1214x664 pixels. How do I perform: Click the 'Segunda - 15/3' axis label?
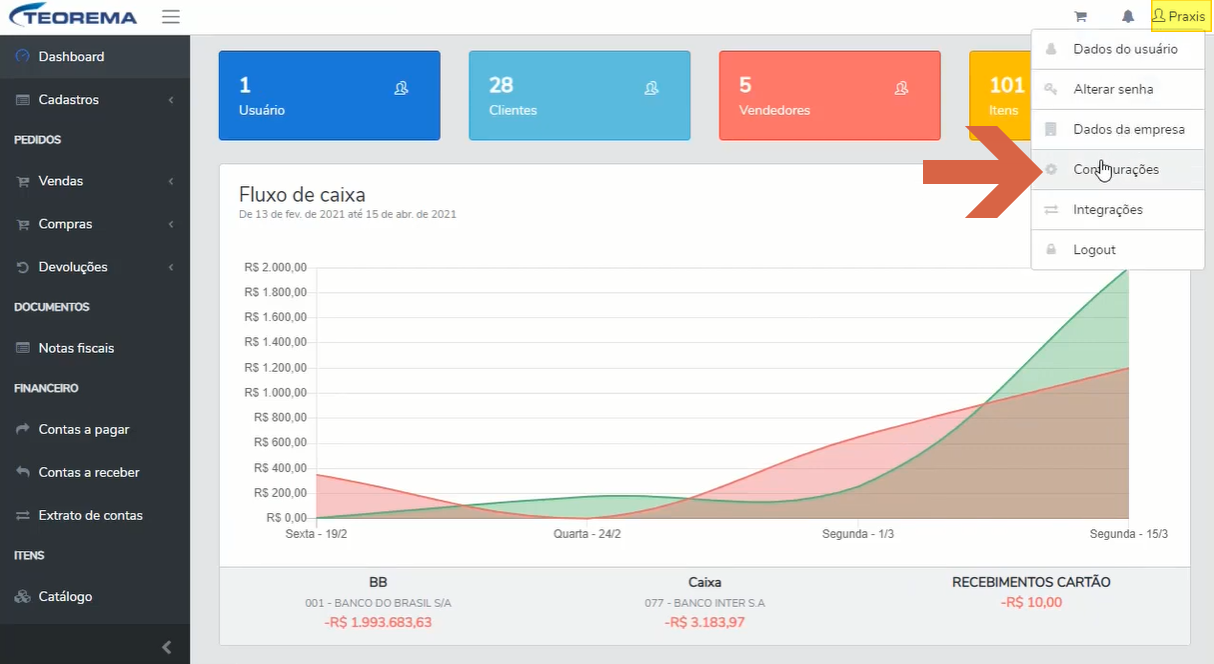pyautogui.click(x=1129, y=534)
